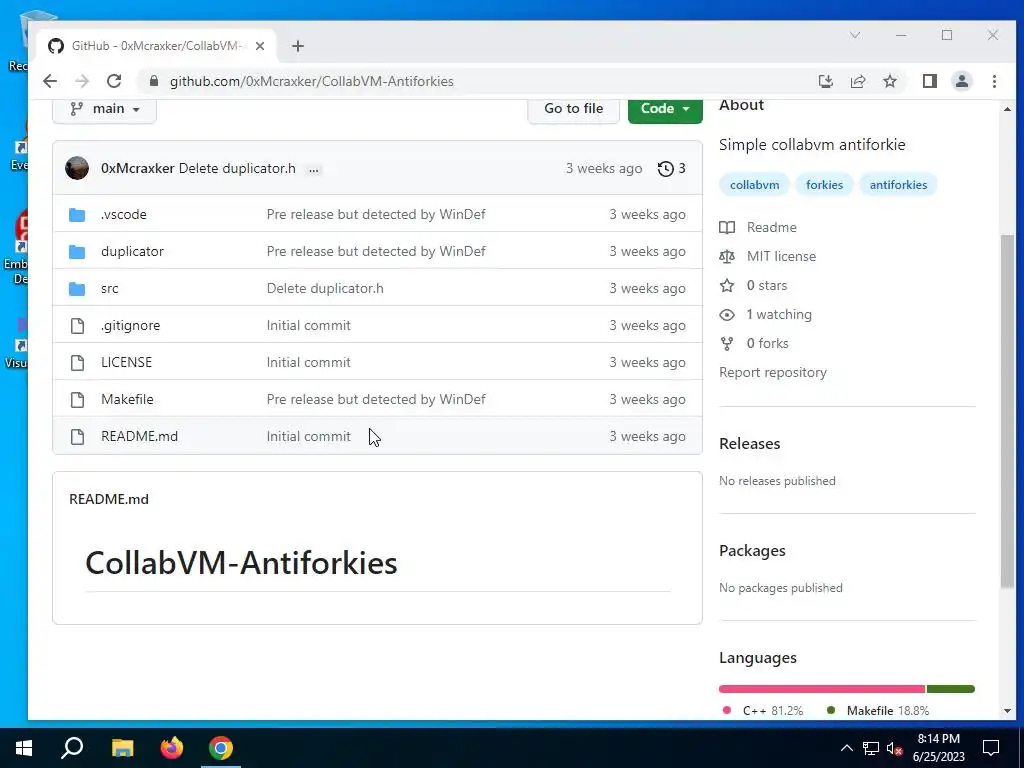View 0 forks link
Image resolution: width=1024 pixels, height=768 pixels.
click(754, 344)
